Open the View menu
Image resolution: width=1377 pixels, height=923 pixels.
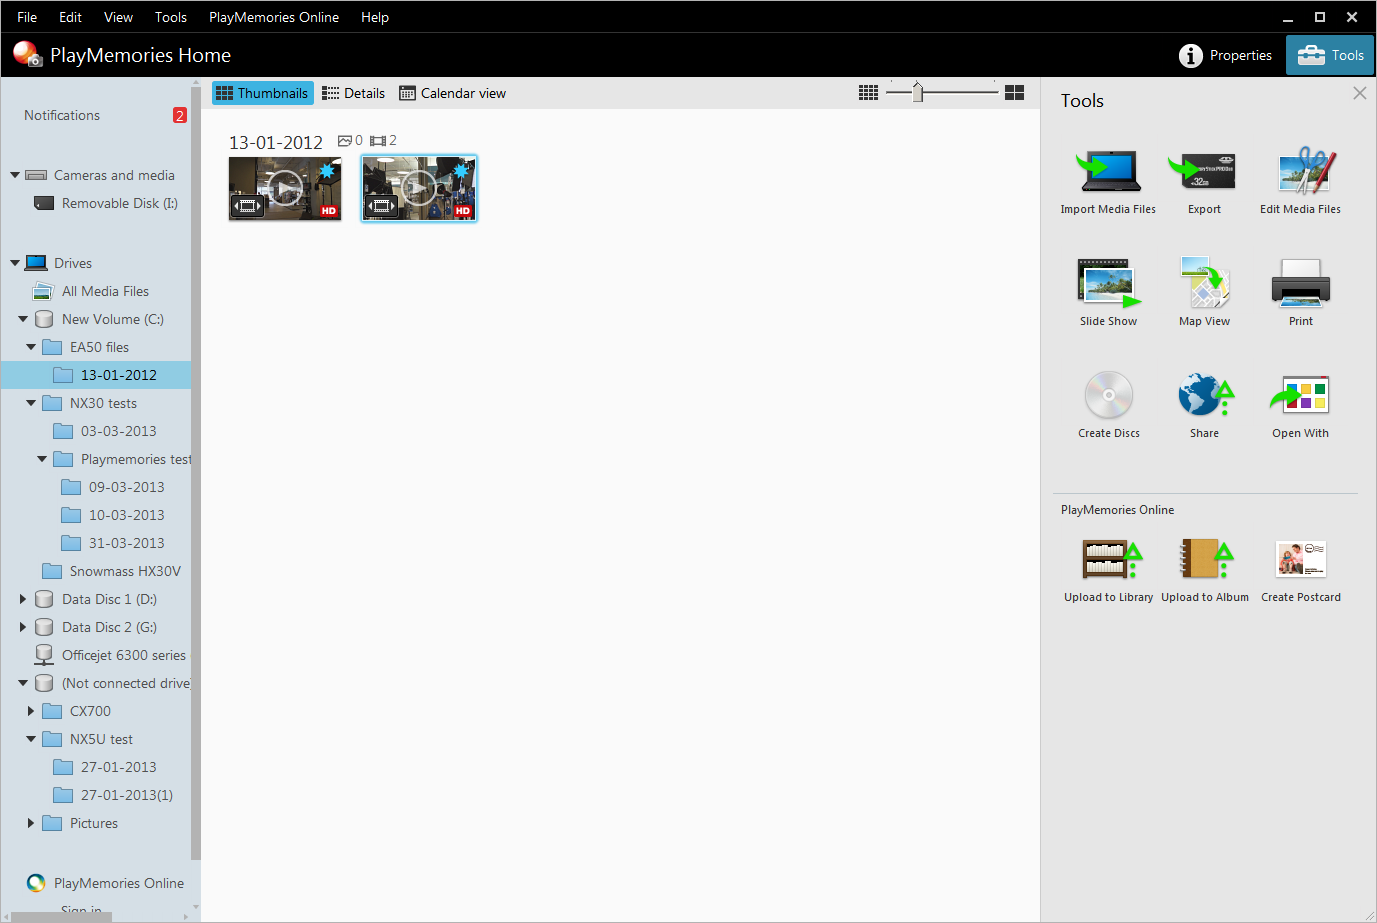click(118, 17)
